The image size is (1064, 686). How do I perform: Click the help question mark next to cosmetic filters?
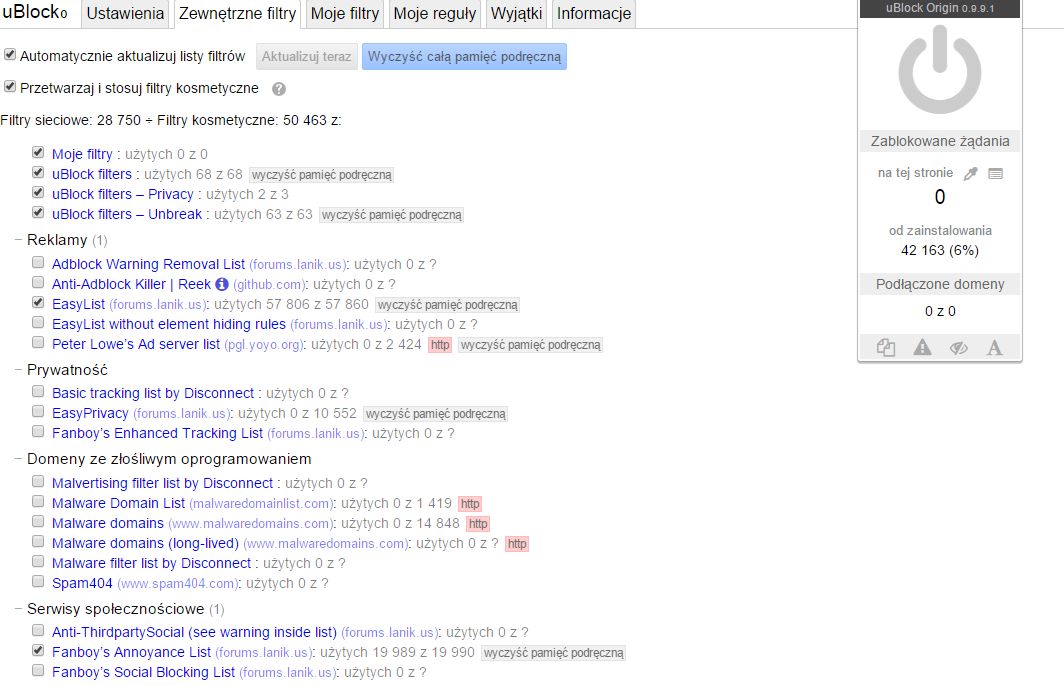(278, 89)
